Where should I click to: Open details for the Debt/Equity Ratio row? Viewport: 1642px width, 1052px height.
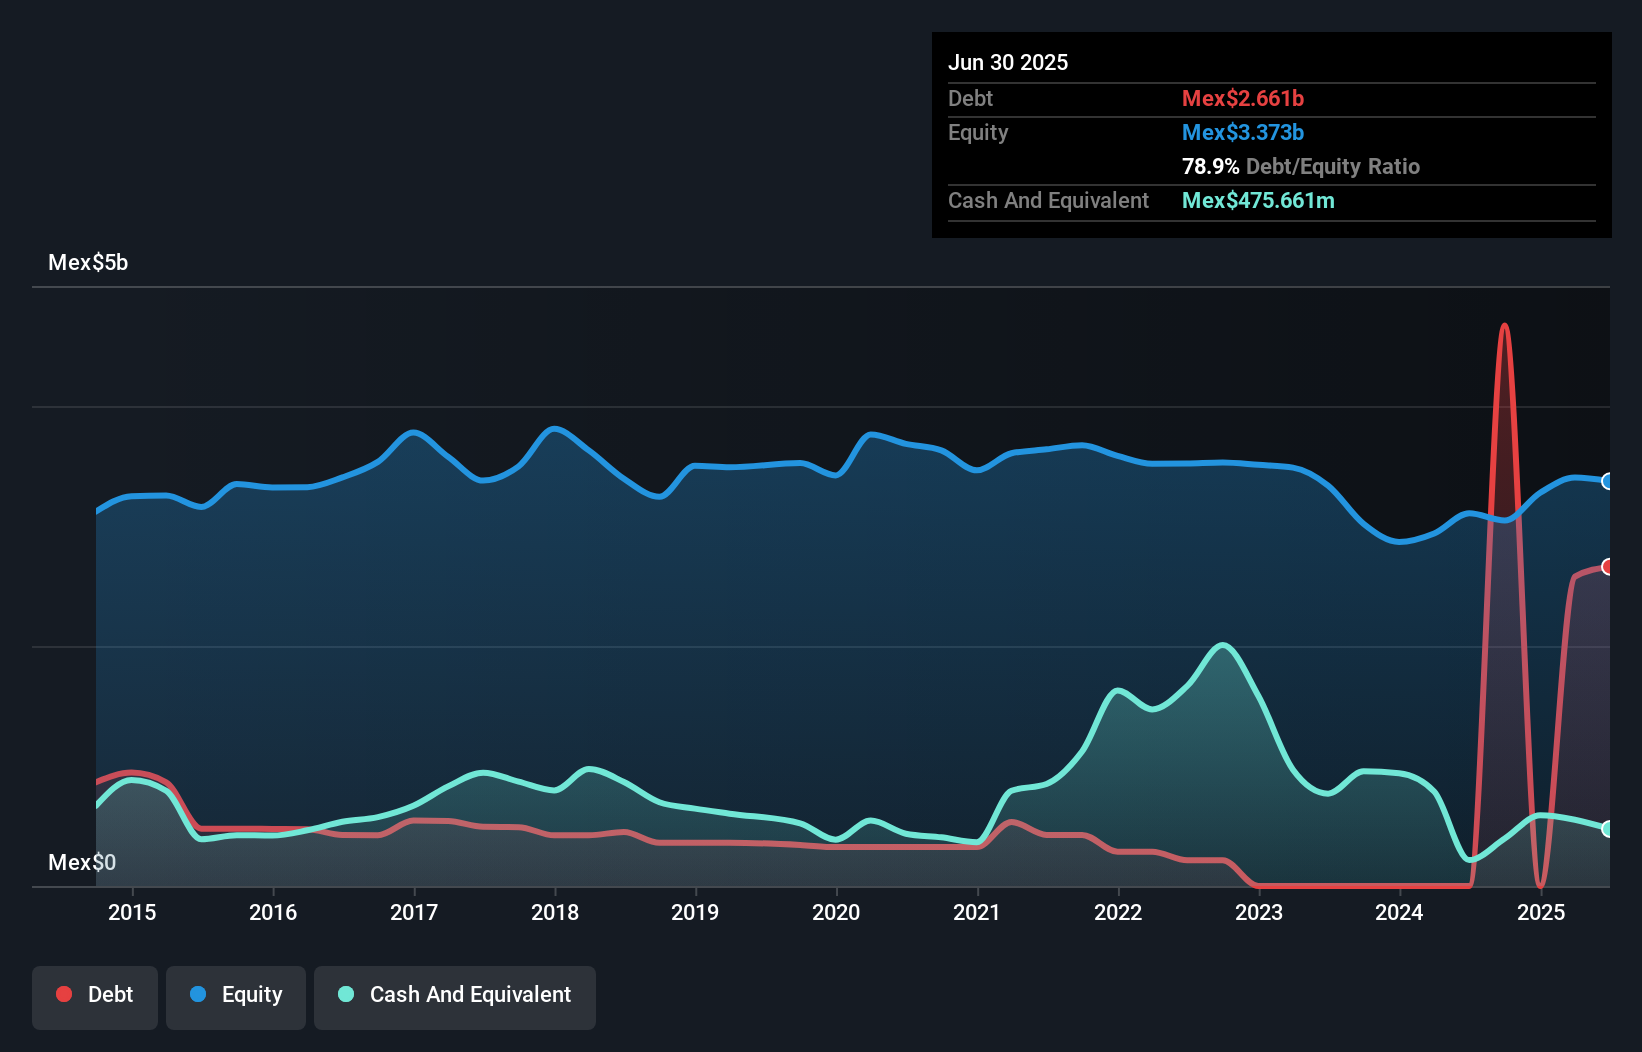coord(1300,166)
